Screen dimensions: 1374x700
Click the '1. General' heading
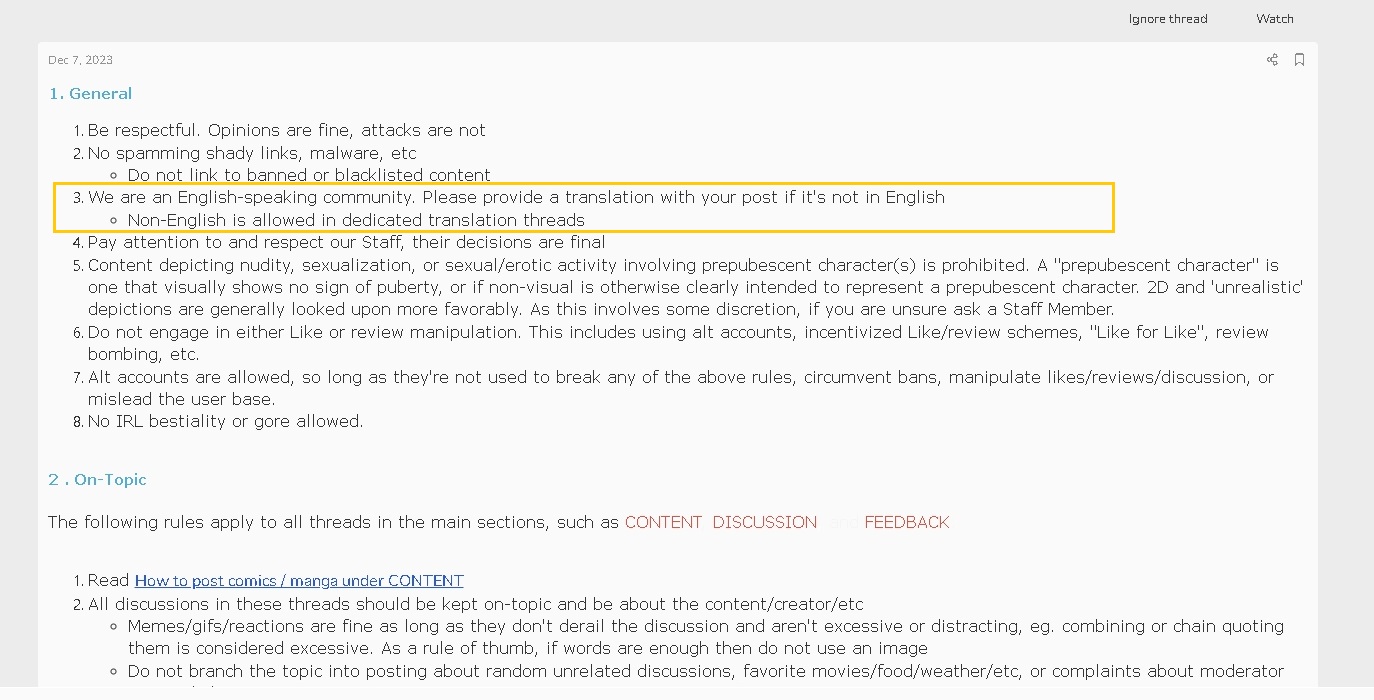pyautogui.click(x=90, y=94)
